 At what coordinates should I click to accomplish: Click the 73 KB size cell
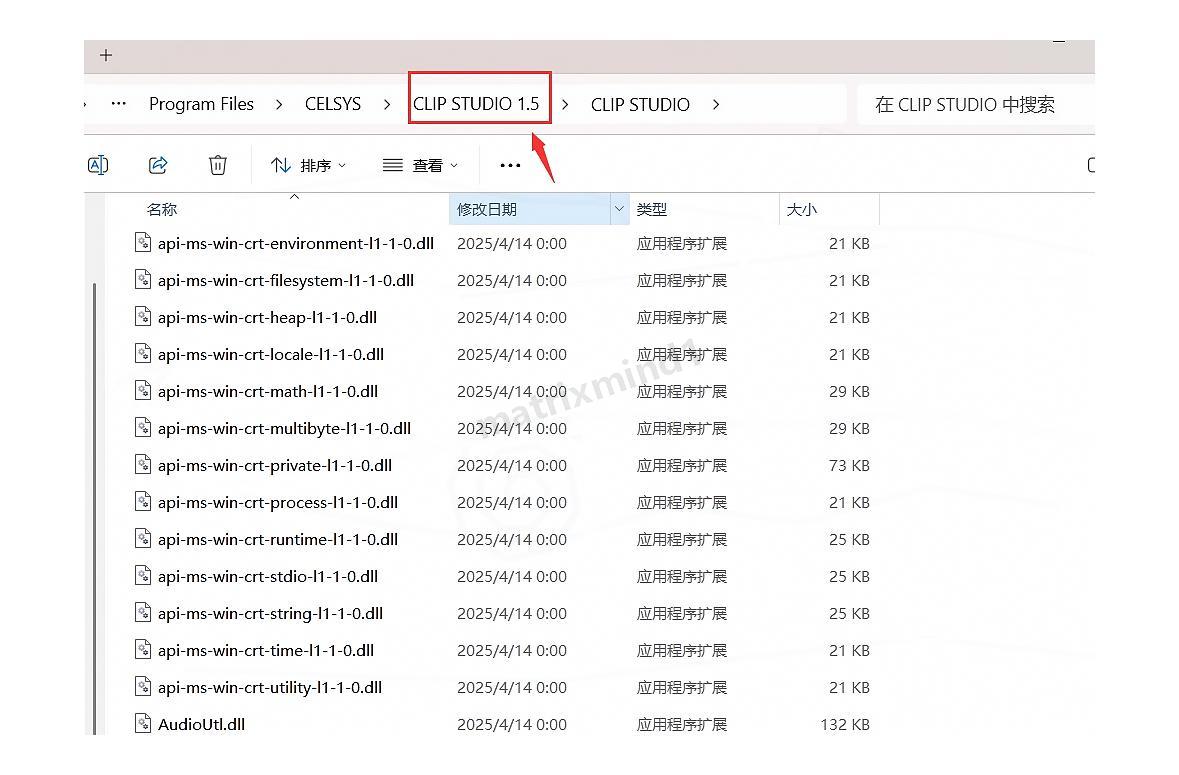point(849,465)
